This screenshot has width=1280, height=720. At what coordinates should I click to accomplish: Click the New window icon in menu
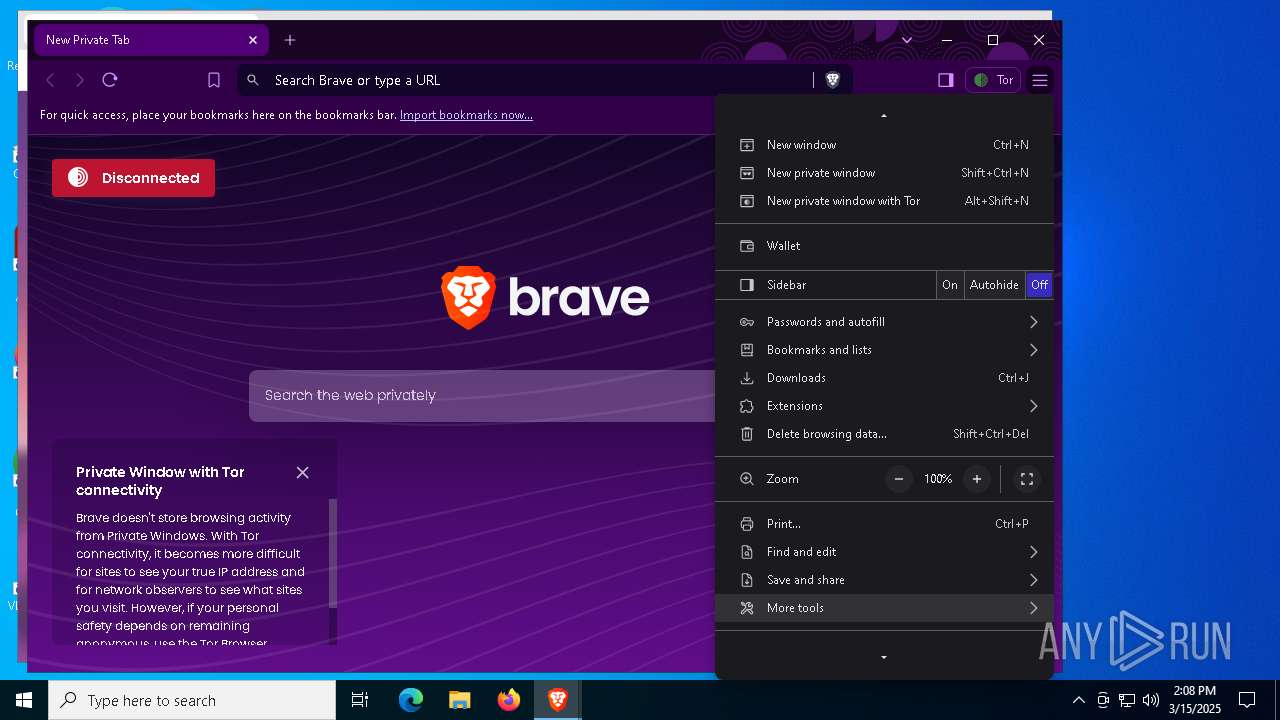tap(746, 145)
